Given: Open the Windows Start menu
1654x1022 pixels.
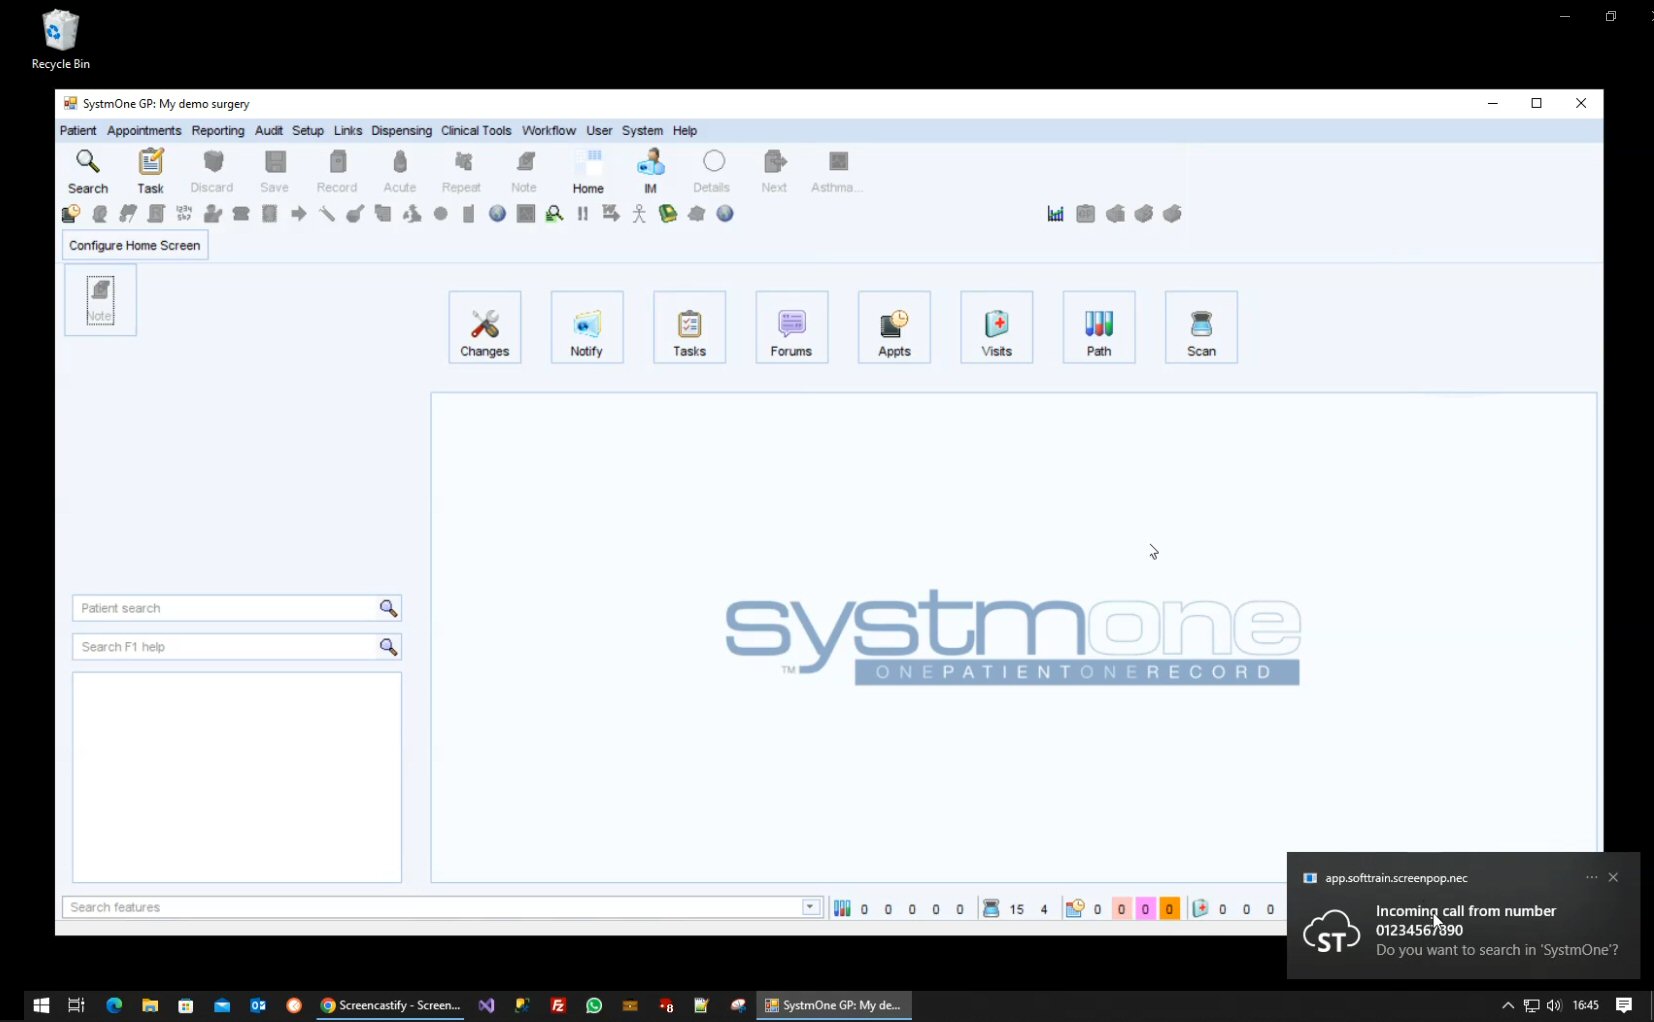Looking at the screenshot, I should [41, 1005].
